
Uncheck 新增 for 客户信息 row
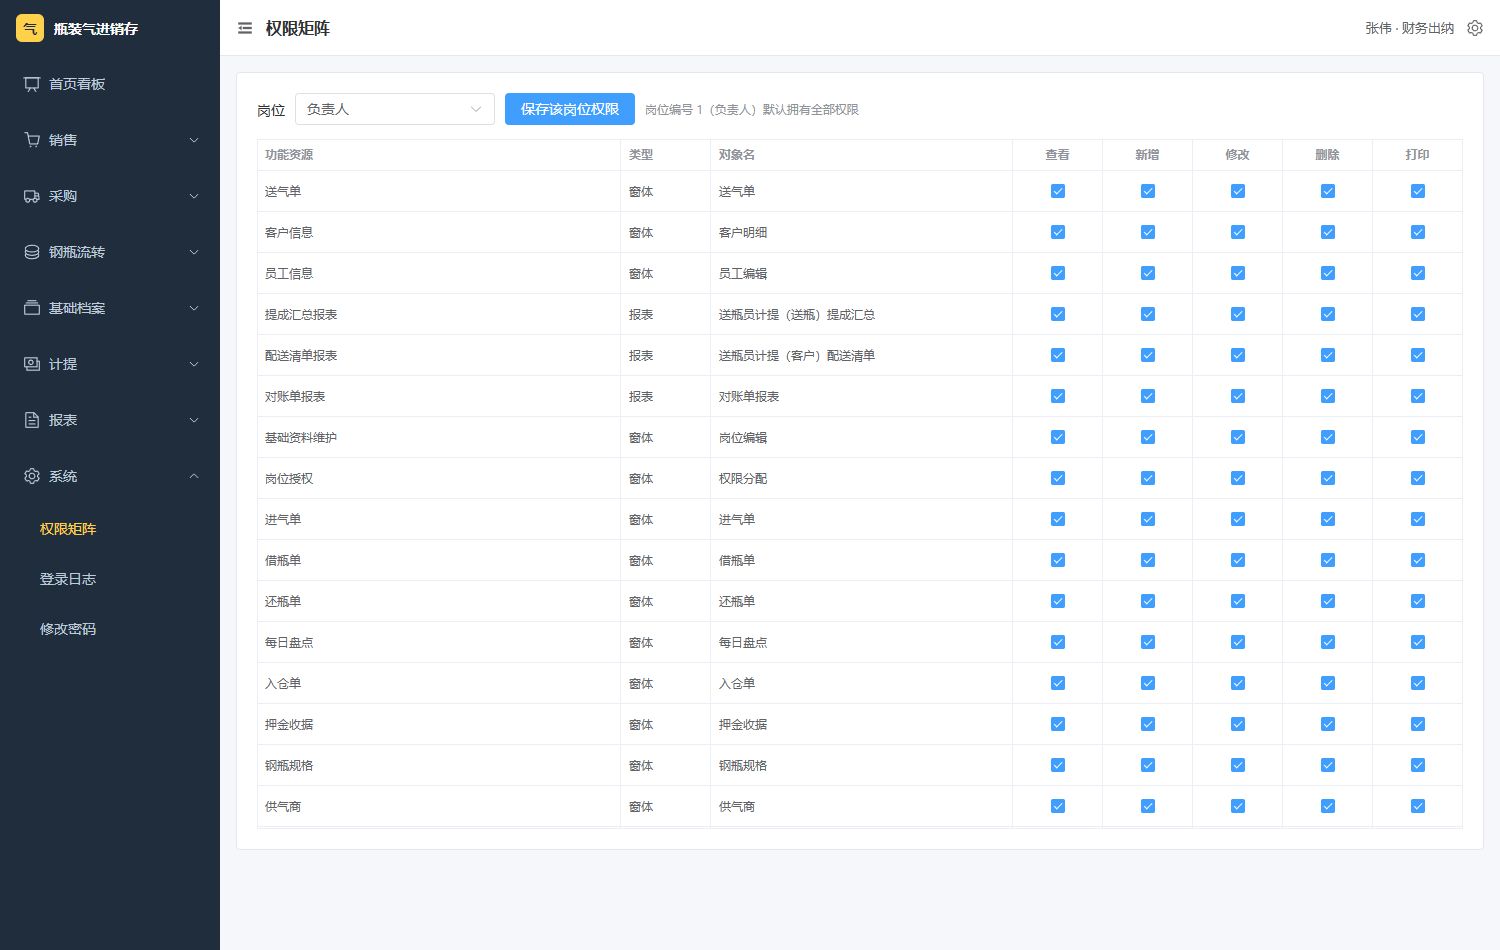coord(1148,232)
